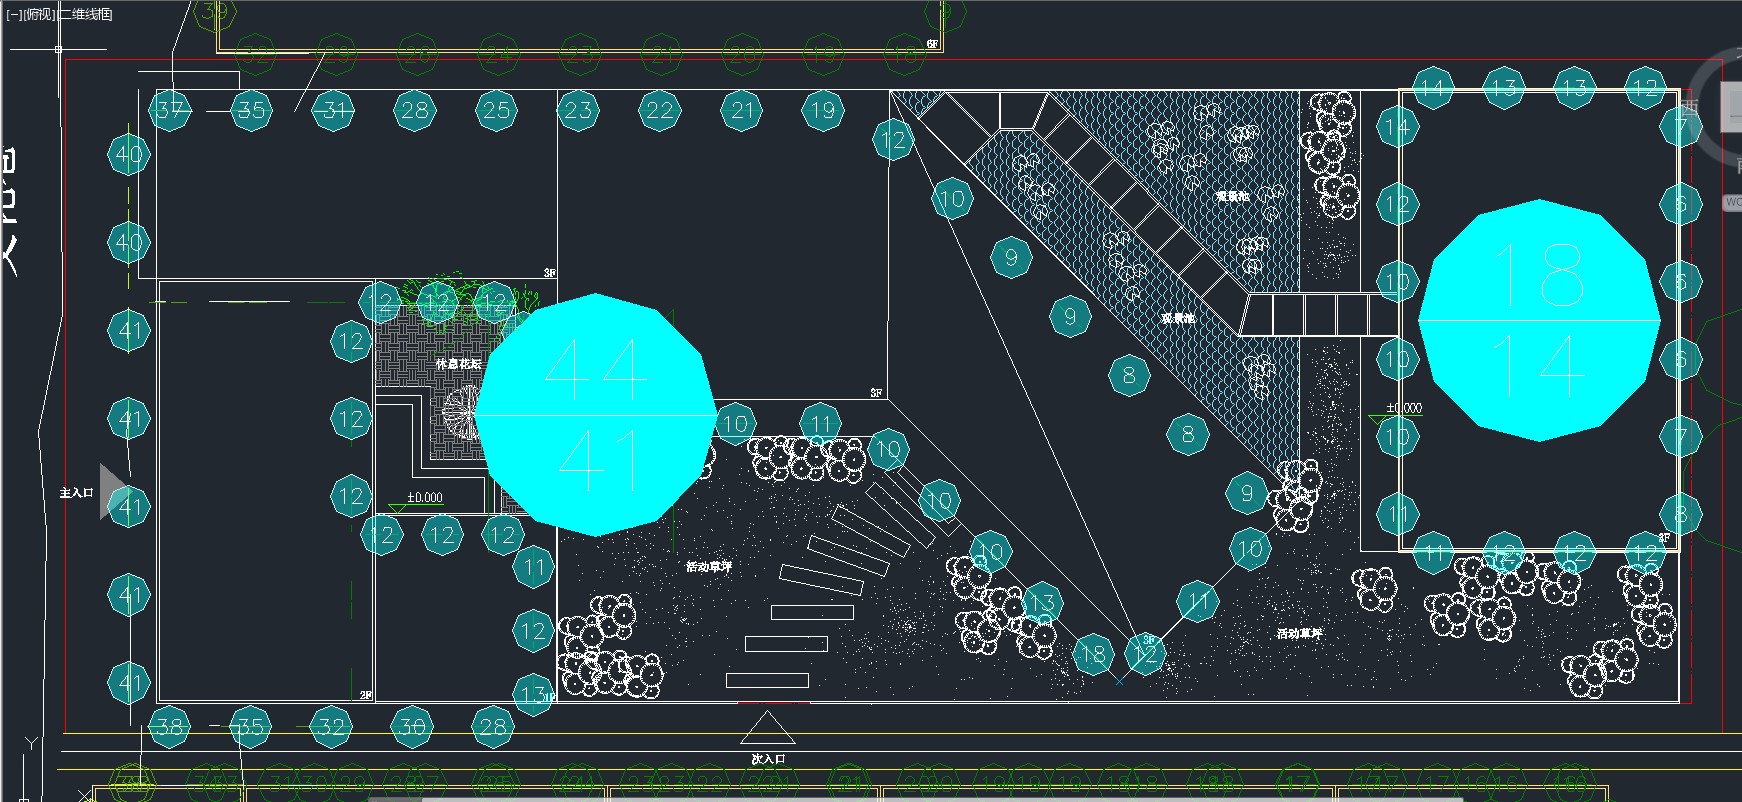Select the 次入口 entrance triangle marker
This screenshot has width=1742, height=802.
point(767,729)
